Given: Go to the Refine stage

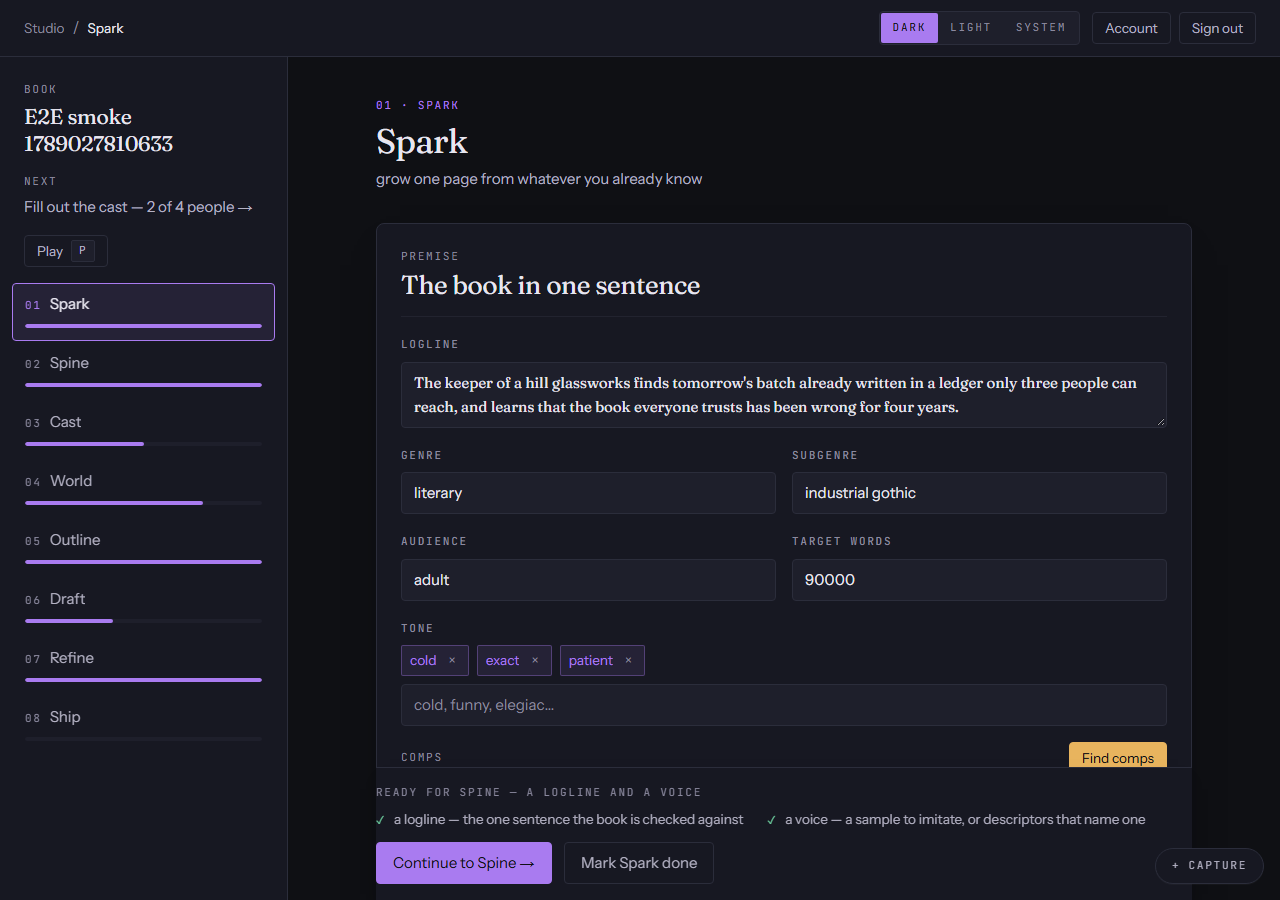Looking at the screenshot, I should pyautogui.click(x=143, y=666).
